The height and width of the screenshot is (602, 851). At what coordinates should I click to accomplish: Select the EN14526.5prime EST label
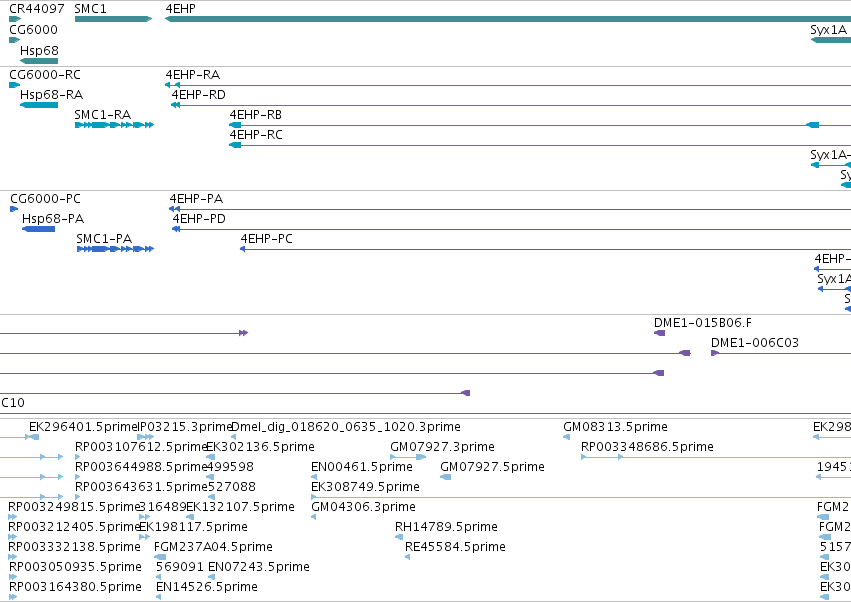(207, 587)
